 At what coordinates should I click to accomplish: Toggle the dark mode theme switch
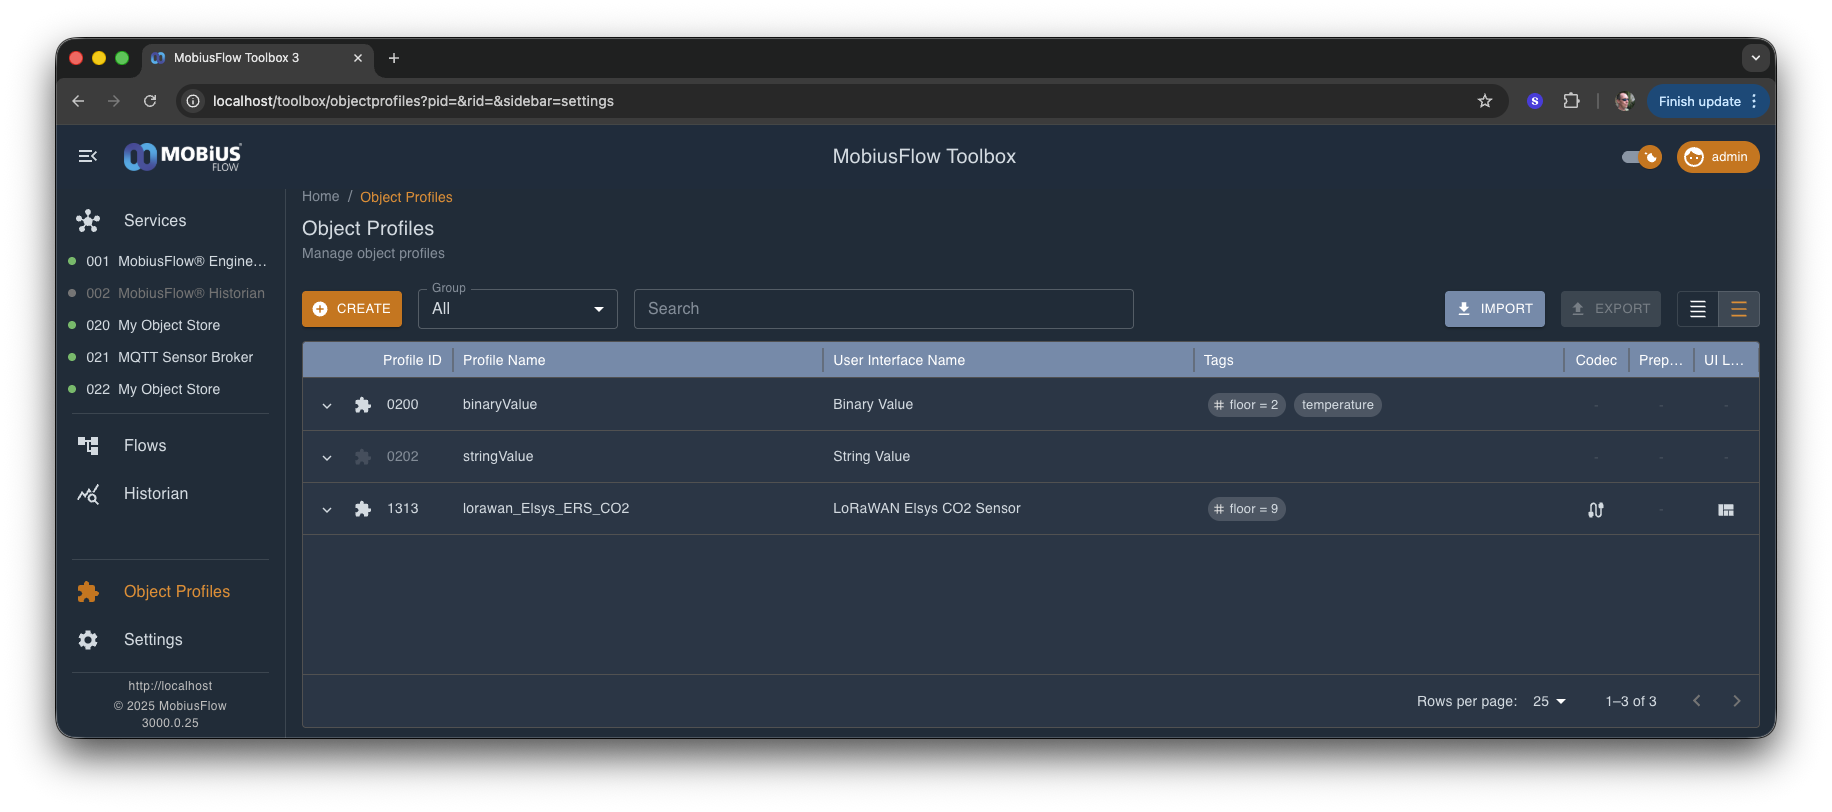point(1641,157)
